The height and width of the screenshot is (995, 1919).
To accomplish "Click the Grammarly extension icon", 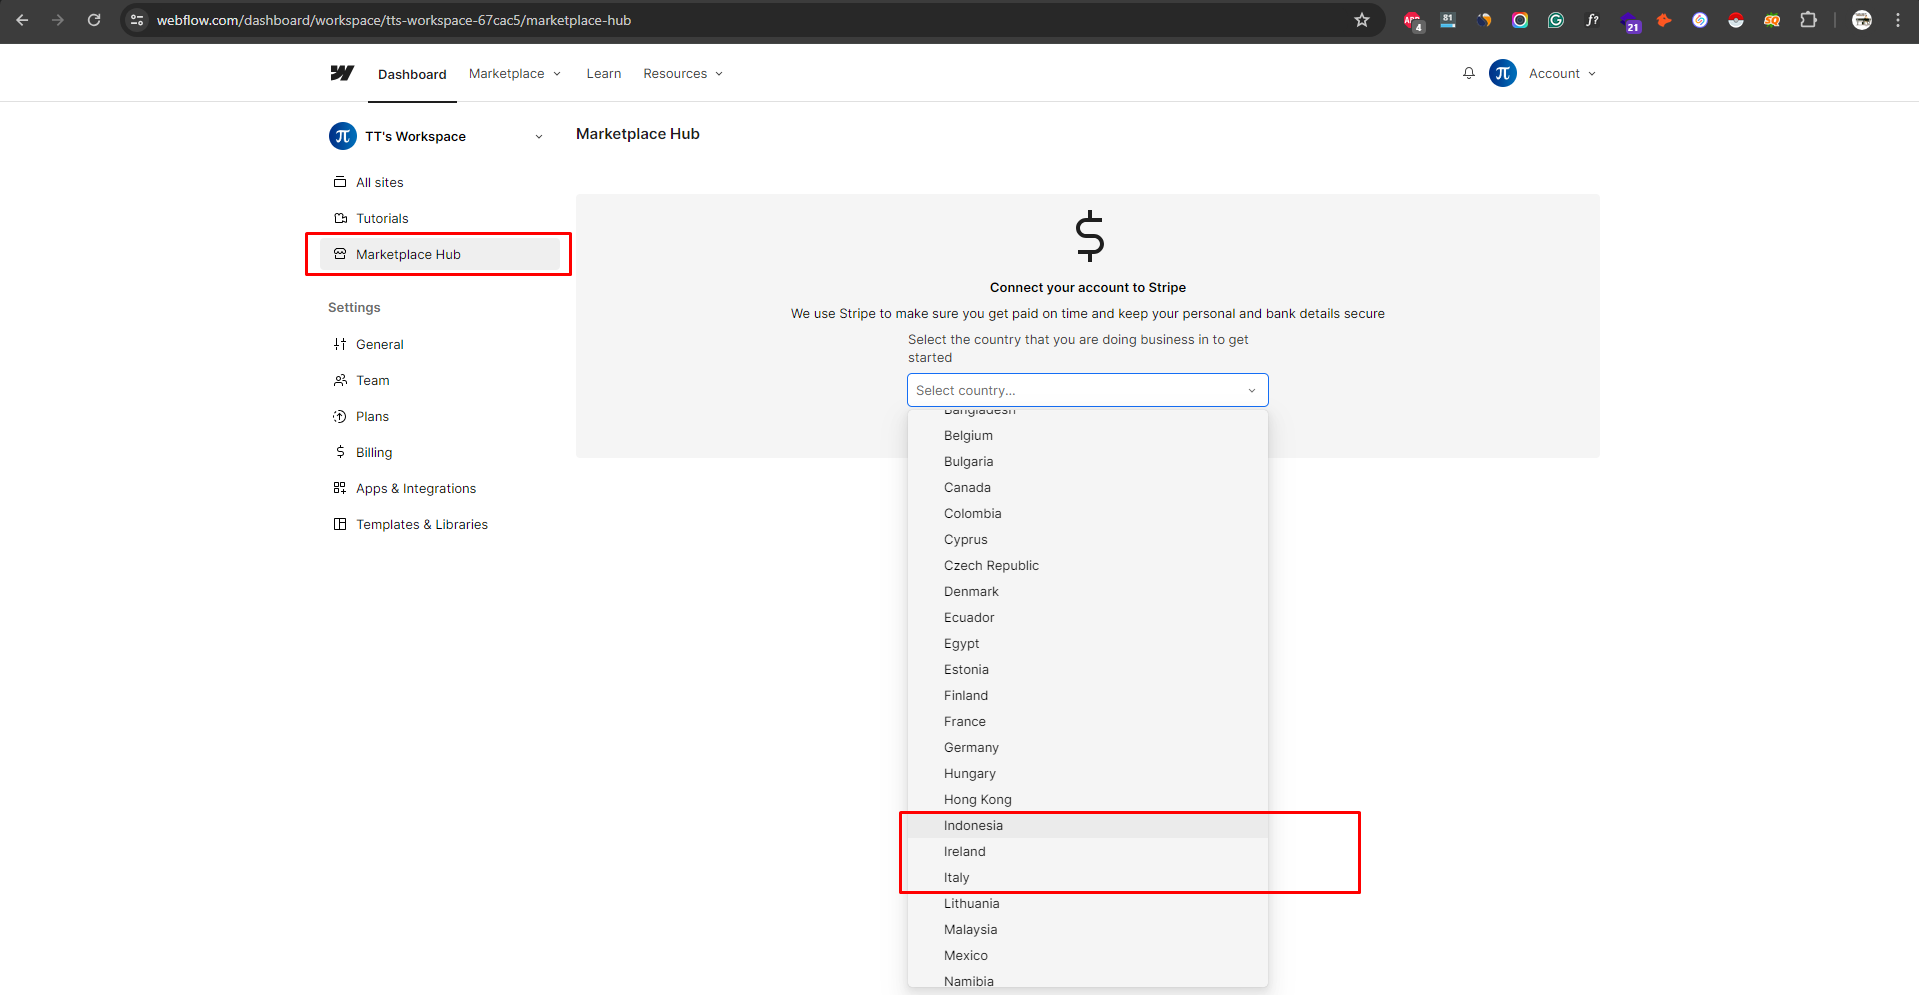I will click(x=1556, y=20).
